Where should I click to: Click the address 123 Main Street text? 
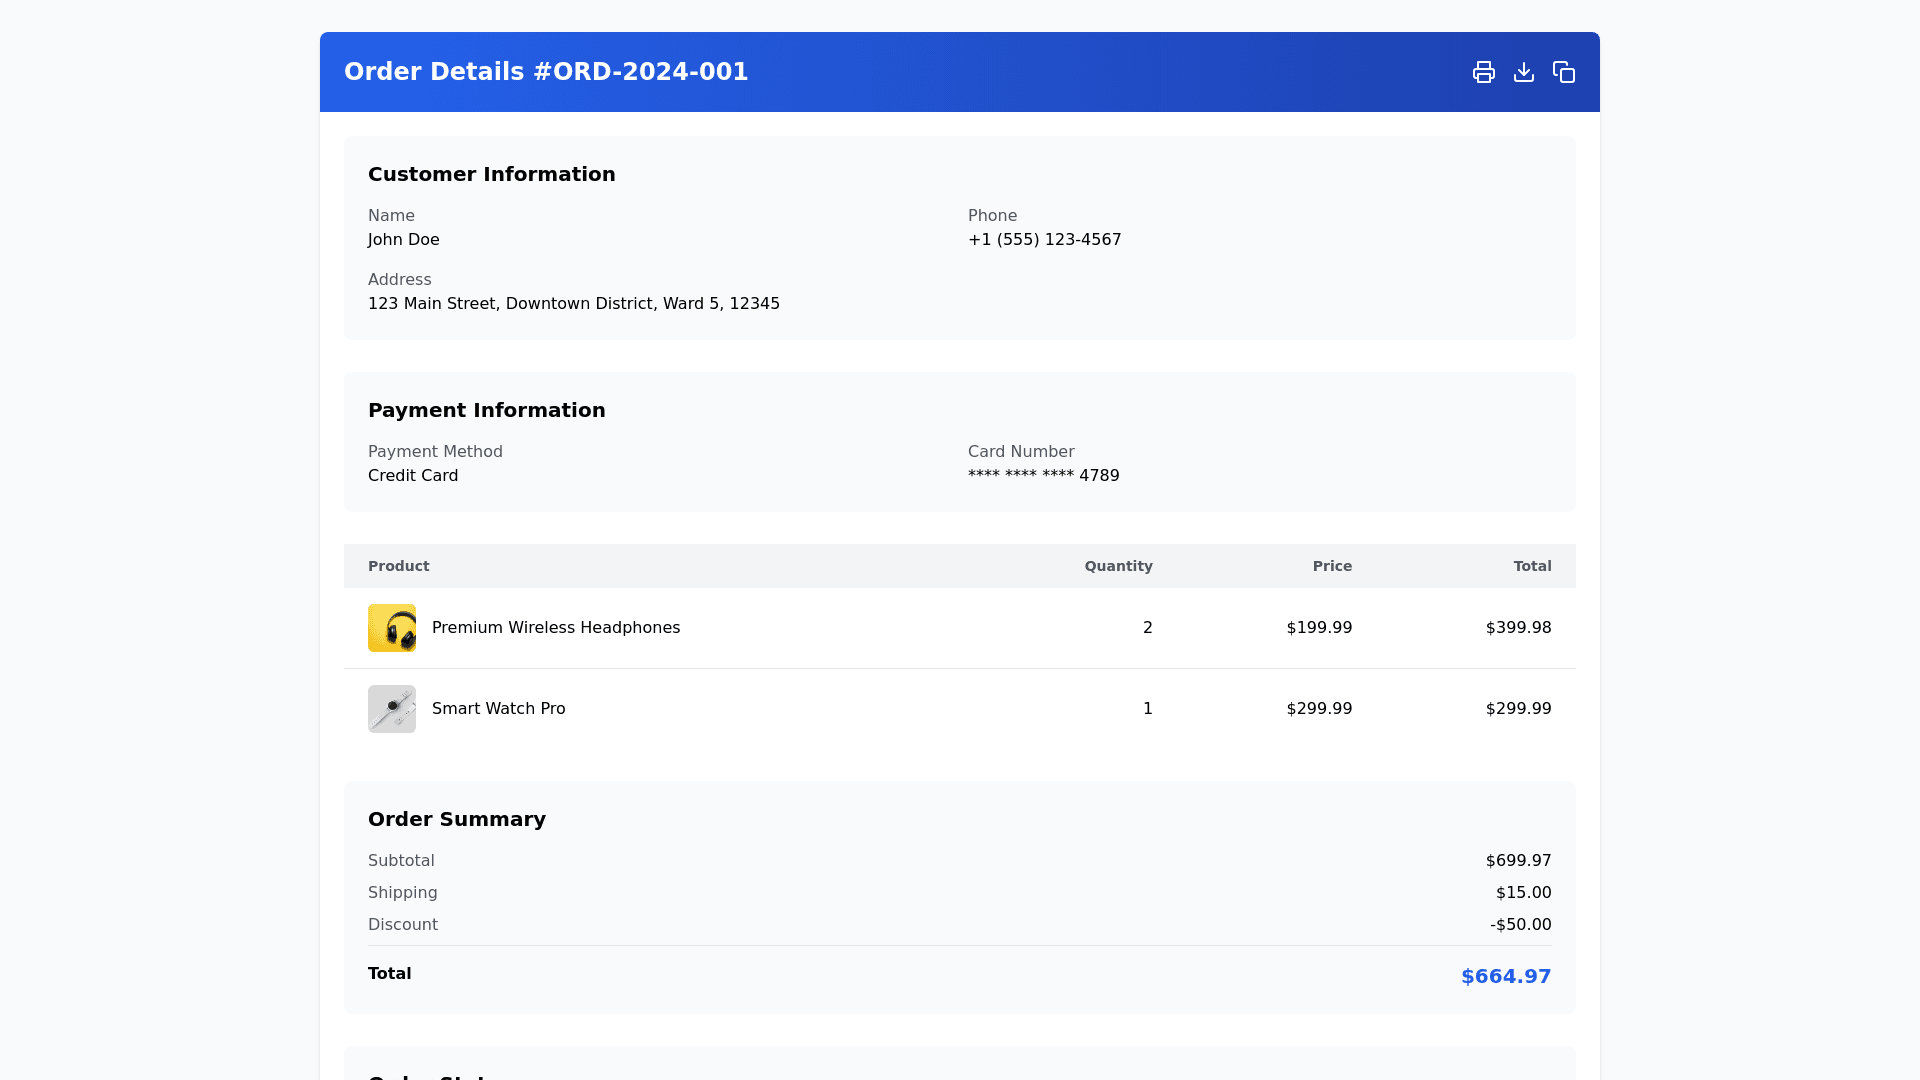click(x=573, y=304)
